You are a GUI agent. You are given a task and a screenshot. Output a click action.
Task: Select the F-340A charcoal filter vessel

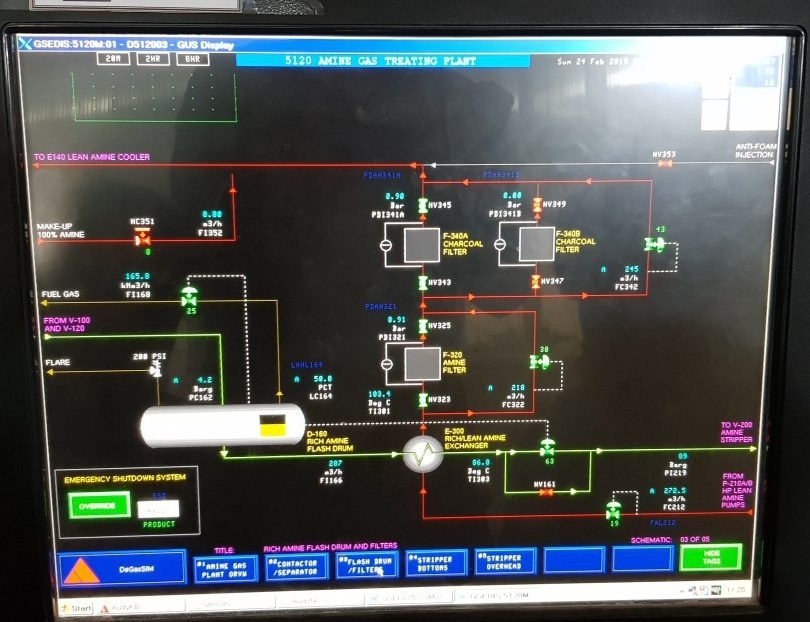point(422,245)
